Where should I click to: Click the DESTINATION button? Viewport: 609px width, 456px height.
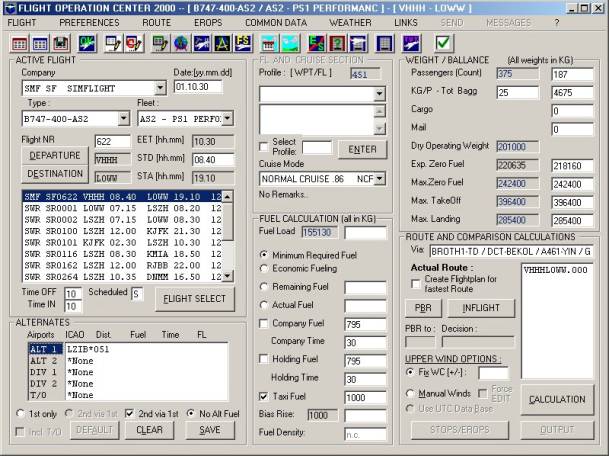point(55,174)
